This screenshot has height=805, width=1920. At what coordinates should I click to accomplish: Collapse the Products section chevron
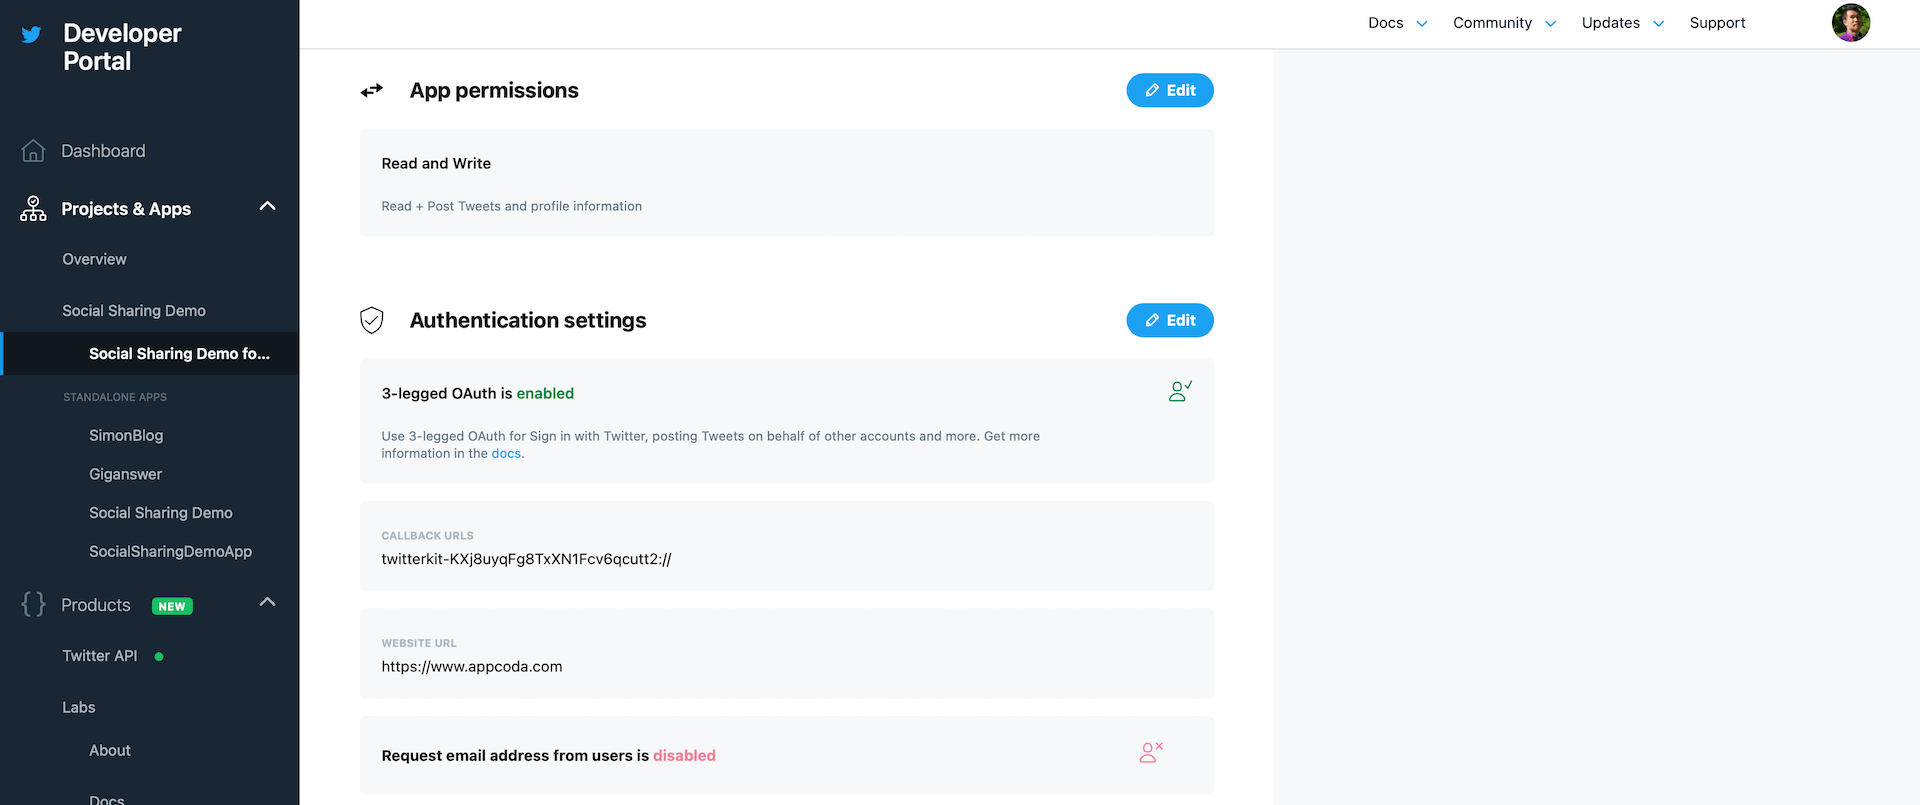[x=267, y=602]
